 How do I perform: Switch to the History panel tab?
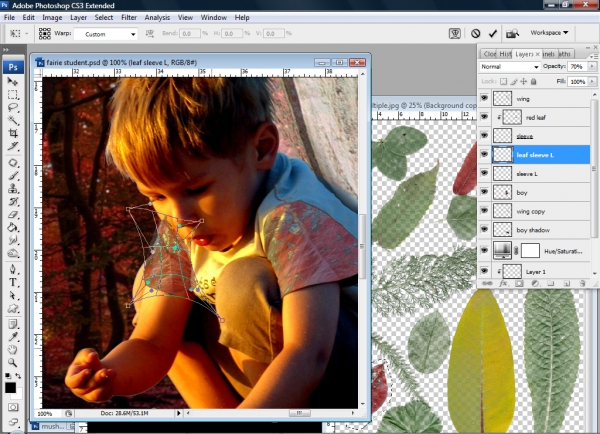(x=505, y=54)
